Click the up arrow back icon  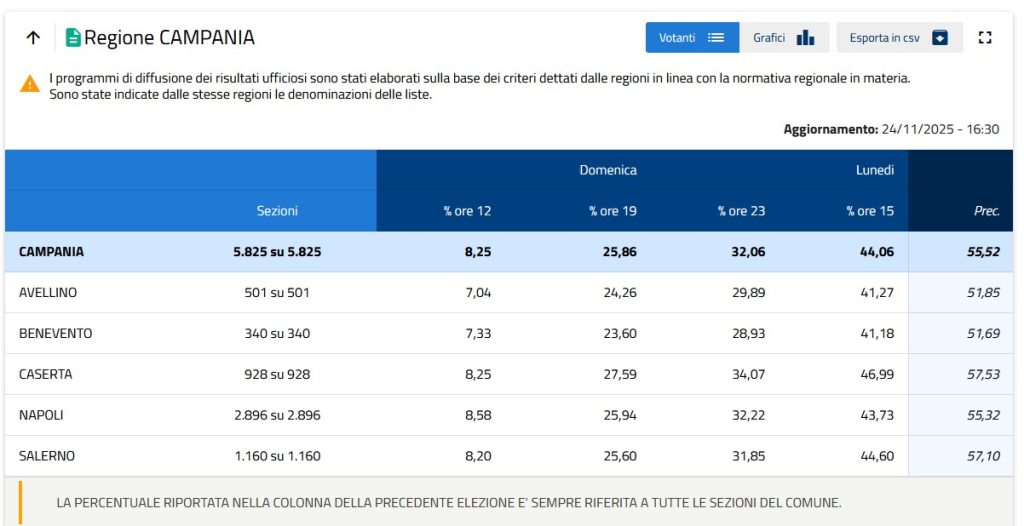pos(33,38)
